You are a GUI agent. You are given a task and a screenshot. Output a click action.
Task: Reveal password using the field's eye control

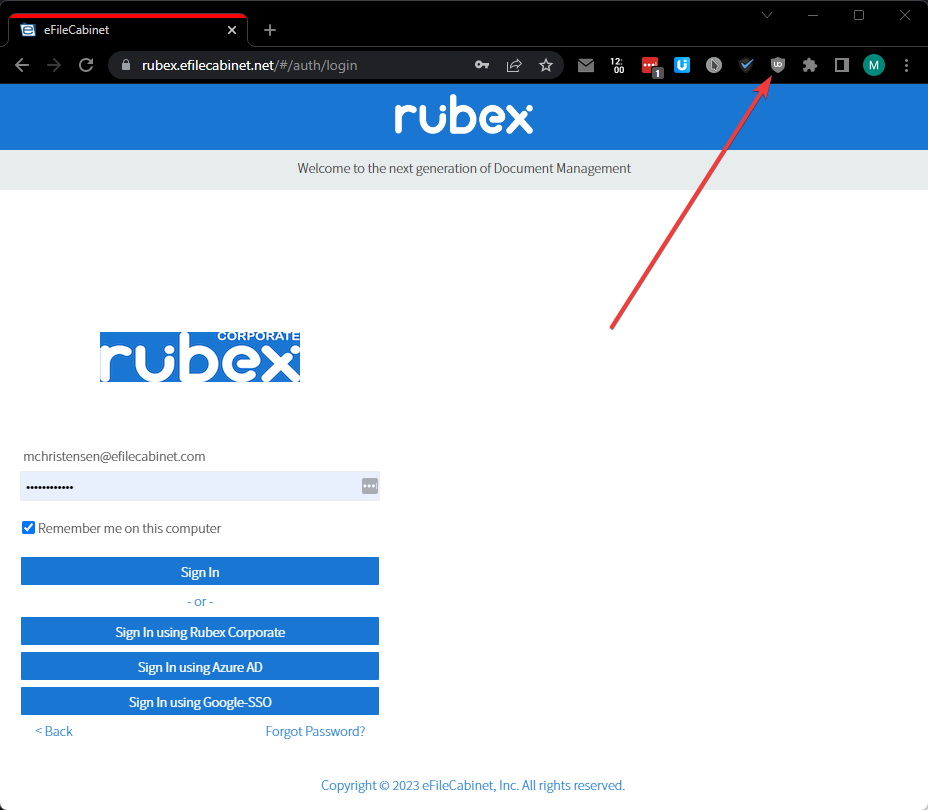click(x=369, y=486)
